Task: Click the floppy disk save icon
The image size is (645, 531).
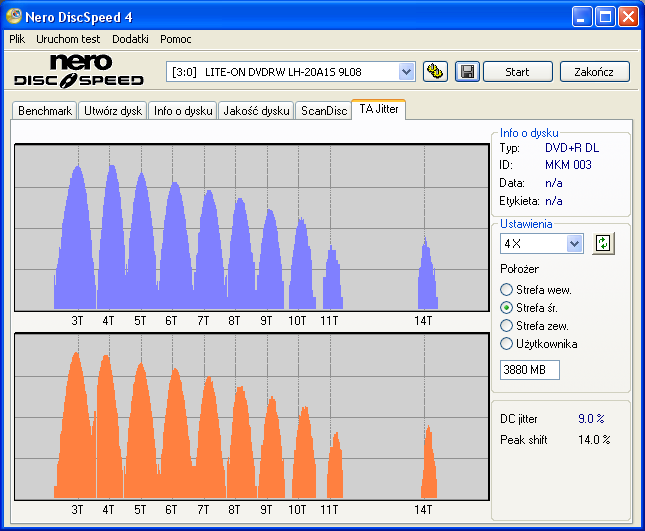Action: pyautogui.click(x=467, y=72)
